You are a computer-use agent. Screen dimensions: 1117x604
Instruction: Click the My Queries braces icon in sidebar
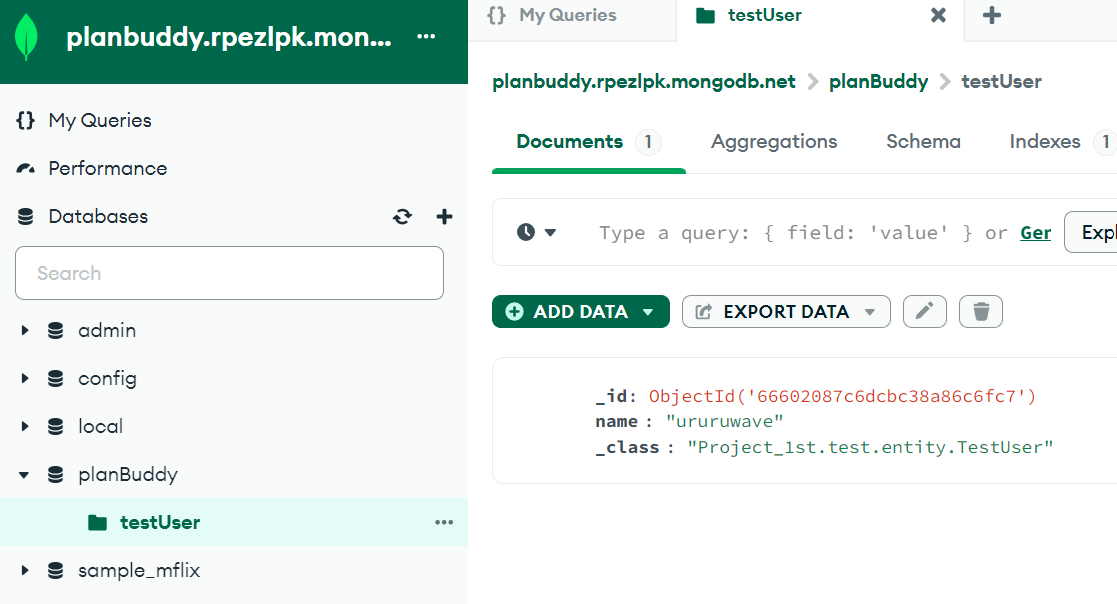[x=26, y=120]
